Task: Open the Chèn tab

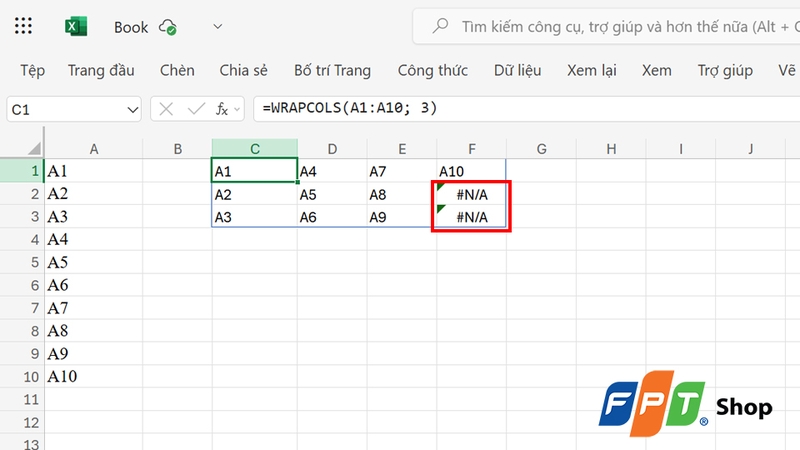Action: (x=177, y=71)
